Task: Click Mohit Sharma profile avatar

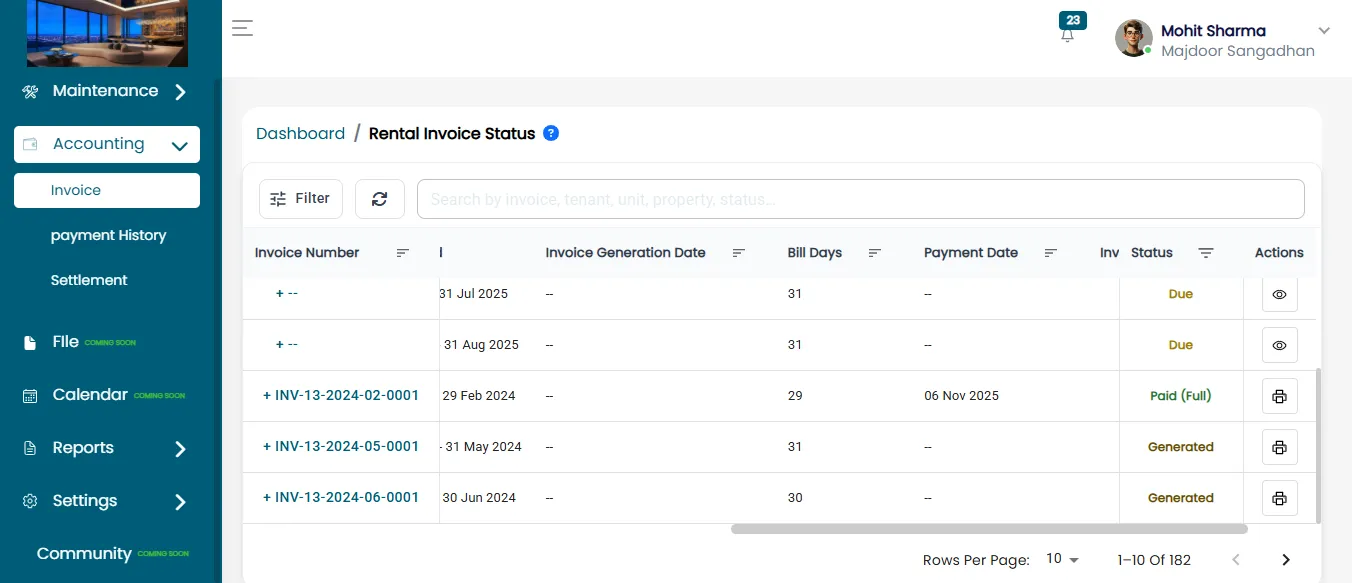Action: (1134, 38)
